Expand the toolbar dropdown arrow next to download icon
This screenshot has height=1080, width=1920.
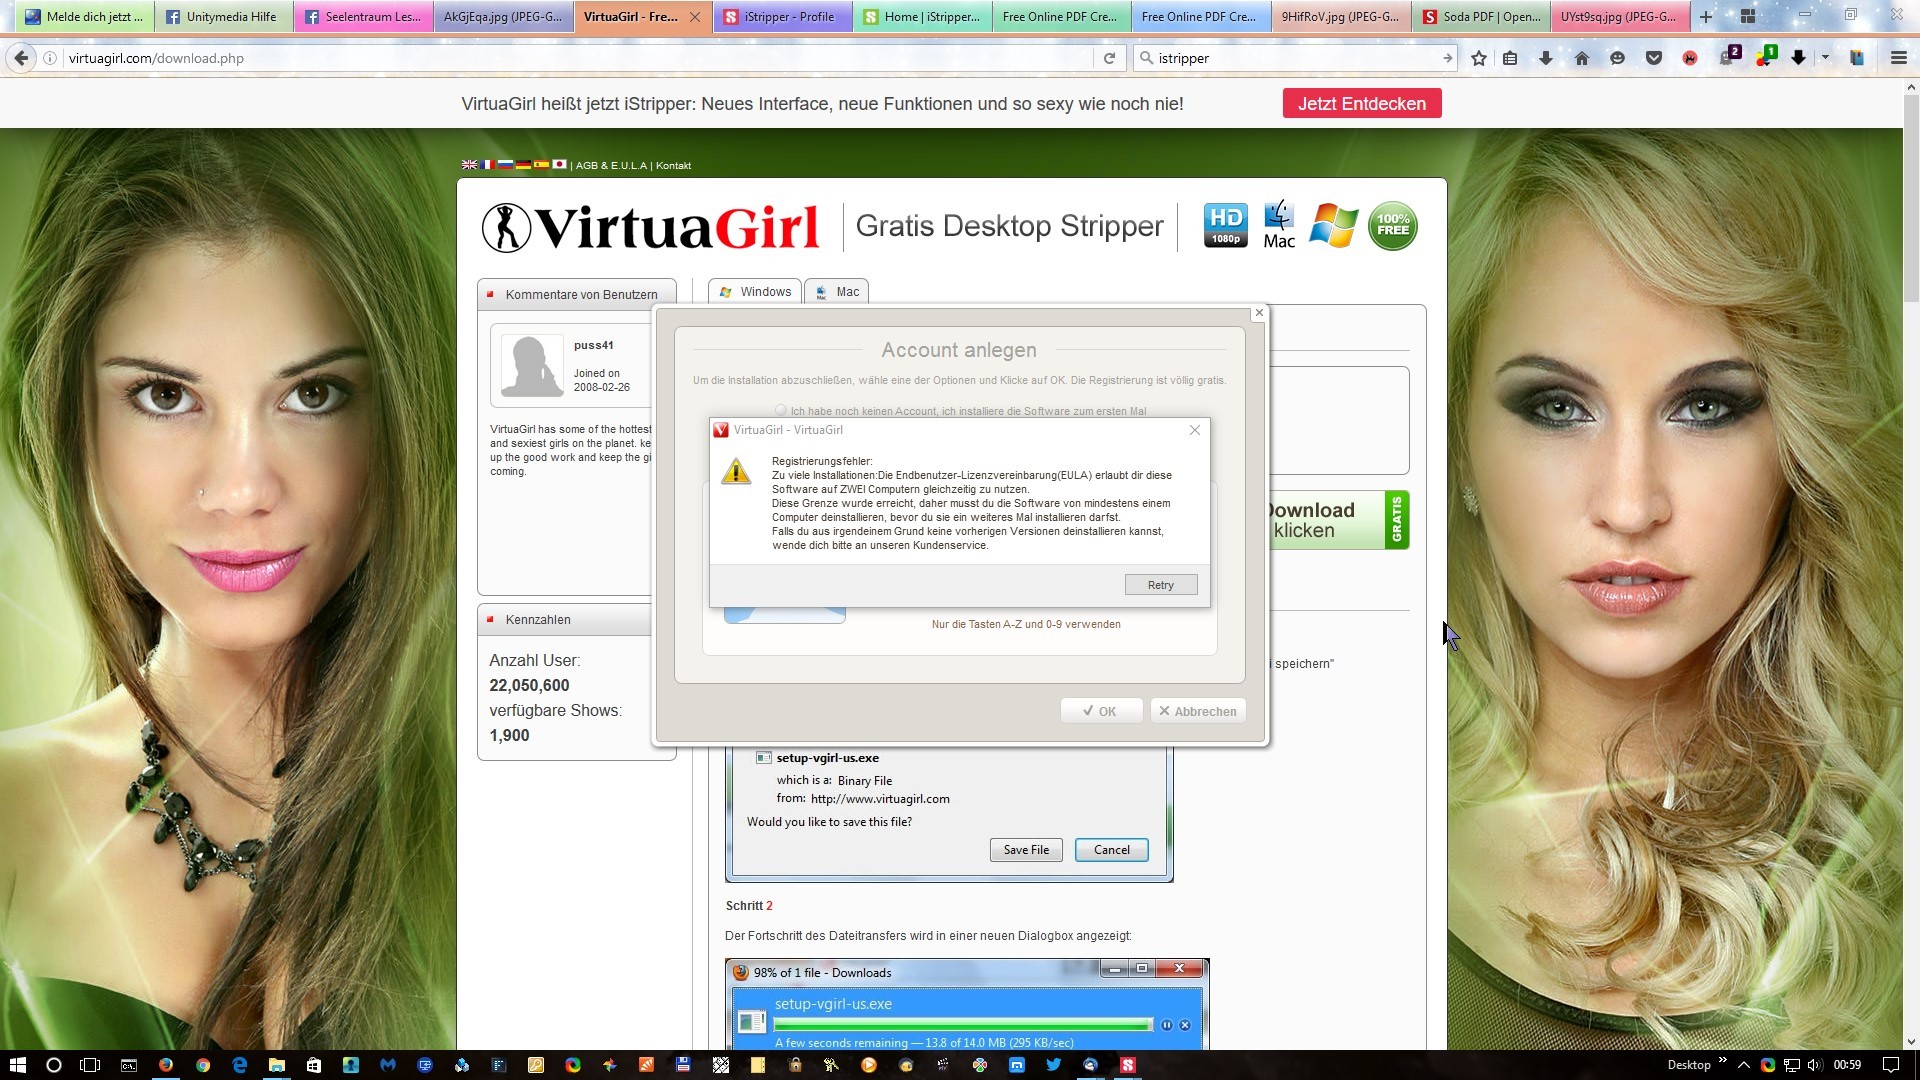1825,58
